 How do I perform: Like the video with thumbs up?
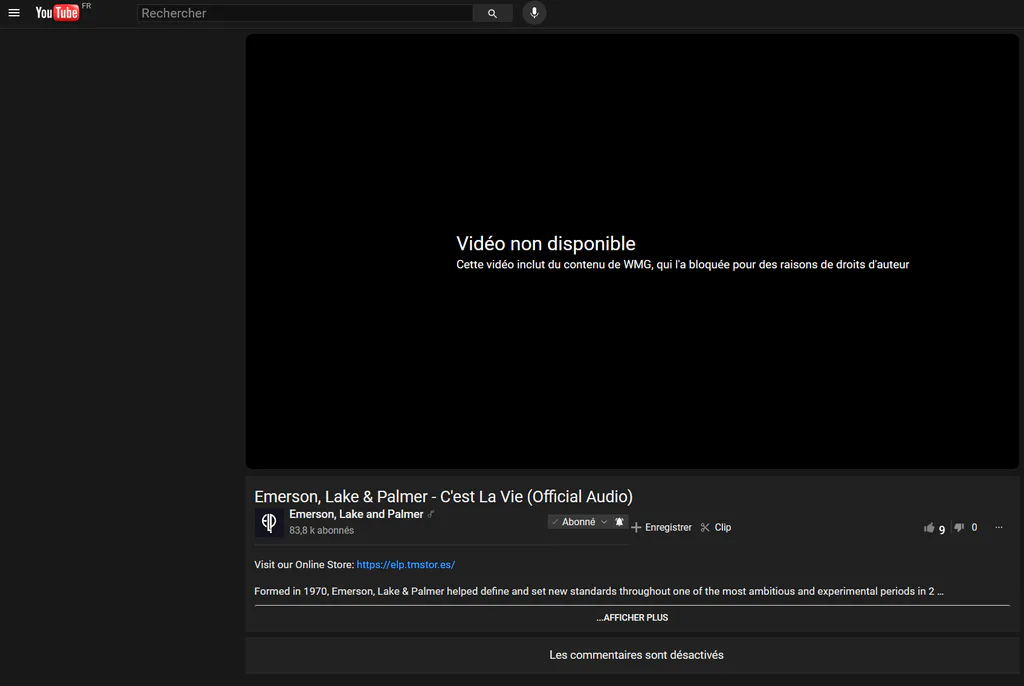coord(929,527)
